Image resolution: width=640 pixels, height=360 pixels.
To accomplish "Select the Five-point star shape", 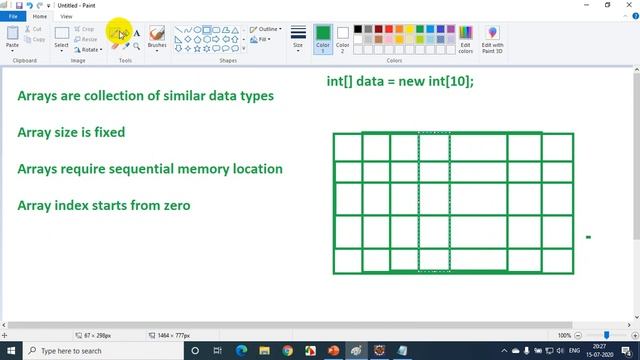I will point(197,49).
